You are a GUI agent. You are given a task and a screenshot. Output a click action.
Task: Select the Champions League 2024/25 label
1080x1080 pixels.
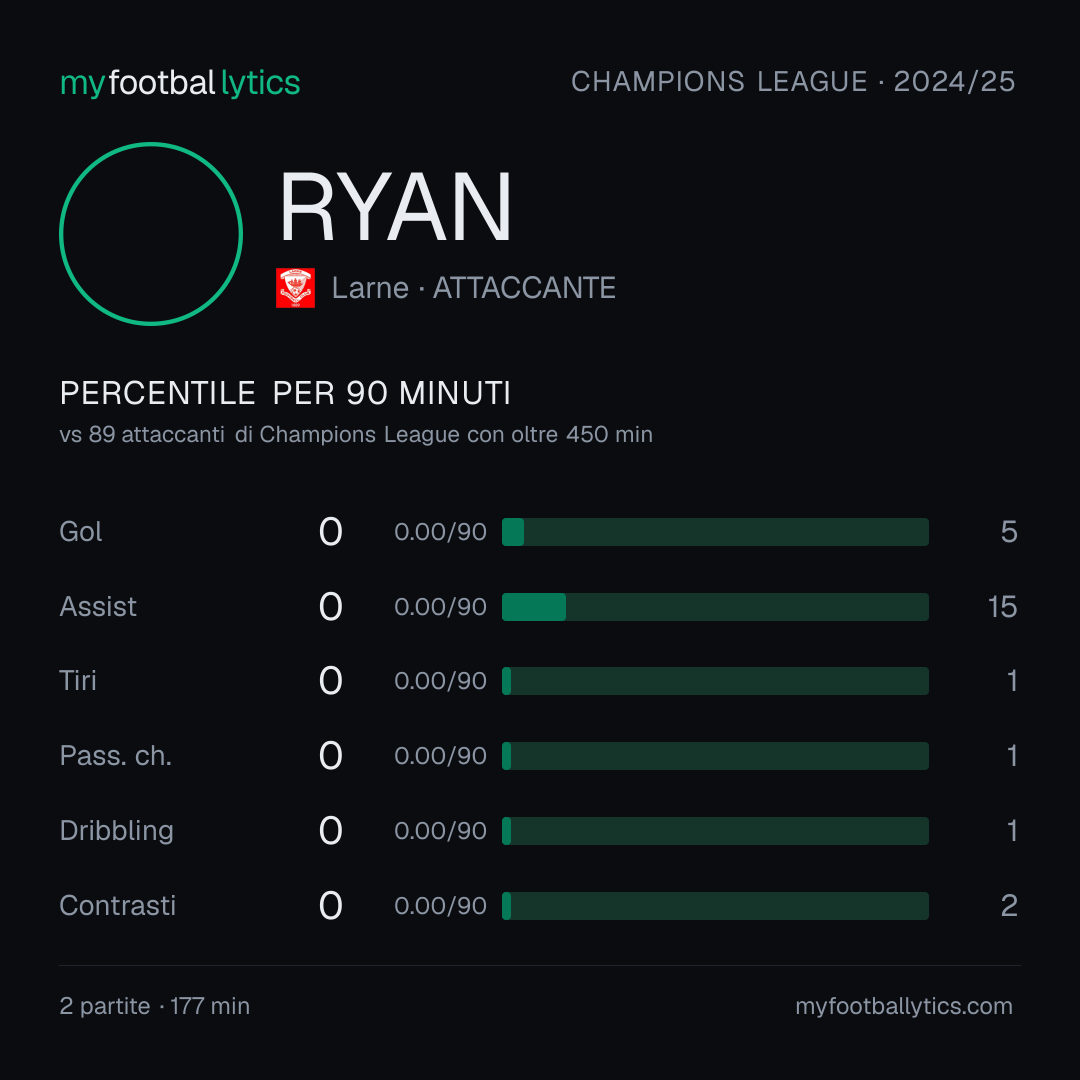click(x=793, y=81)
